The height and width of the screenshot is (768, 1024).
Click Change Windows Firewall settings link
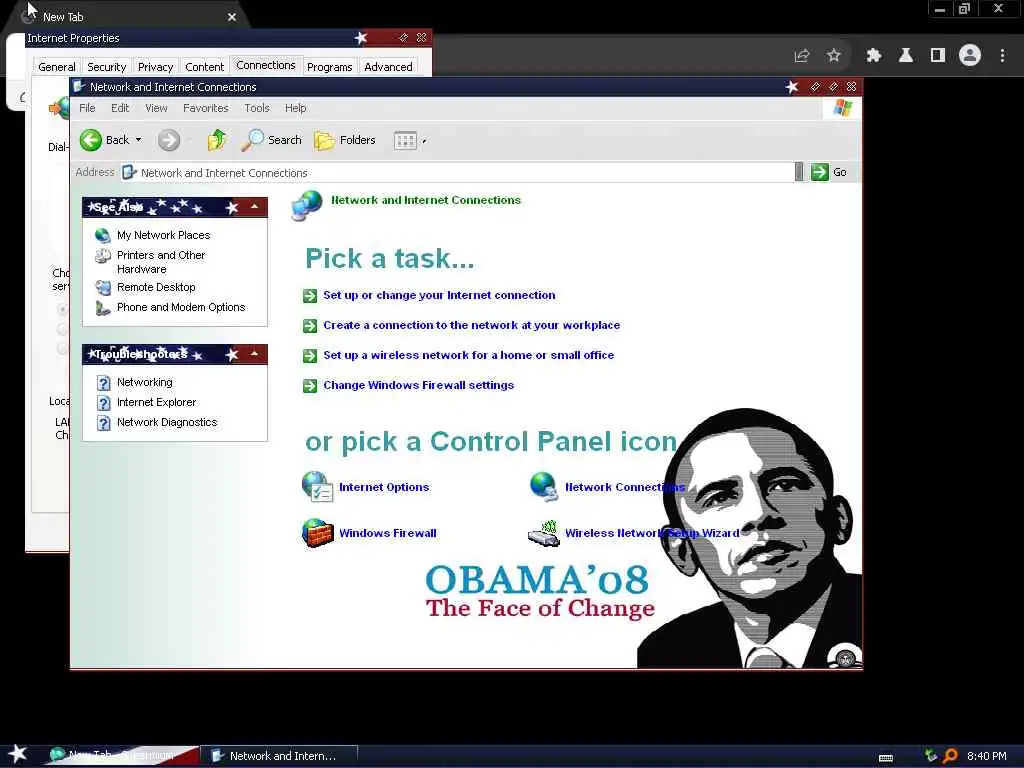coord(419,385)
